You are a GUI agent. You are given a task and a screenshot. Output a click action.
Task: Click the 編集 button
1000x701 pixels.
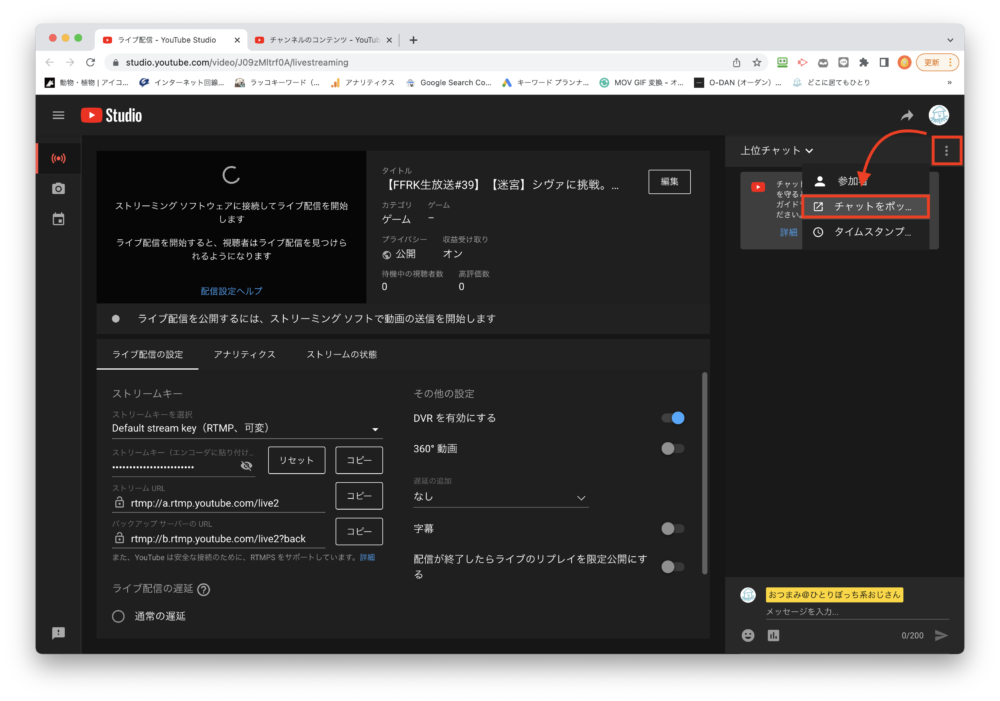click(x=669, y=182)
